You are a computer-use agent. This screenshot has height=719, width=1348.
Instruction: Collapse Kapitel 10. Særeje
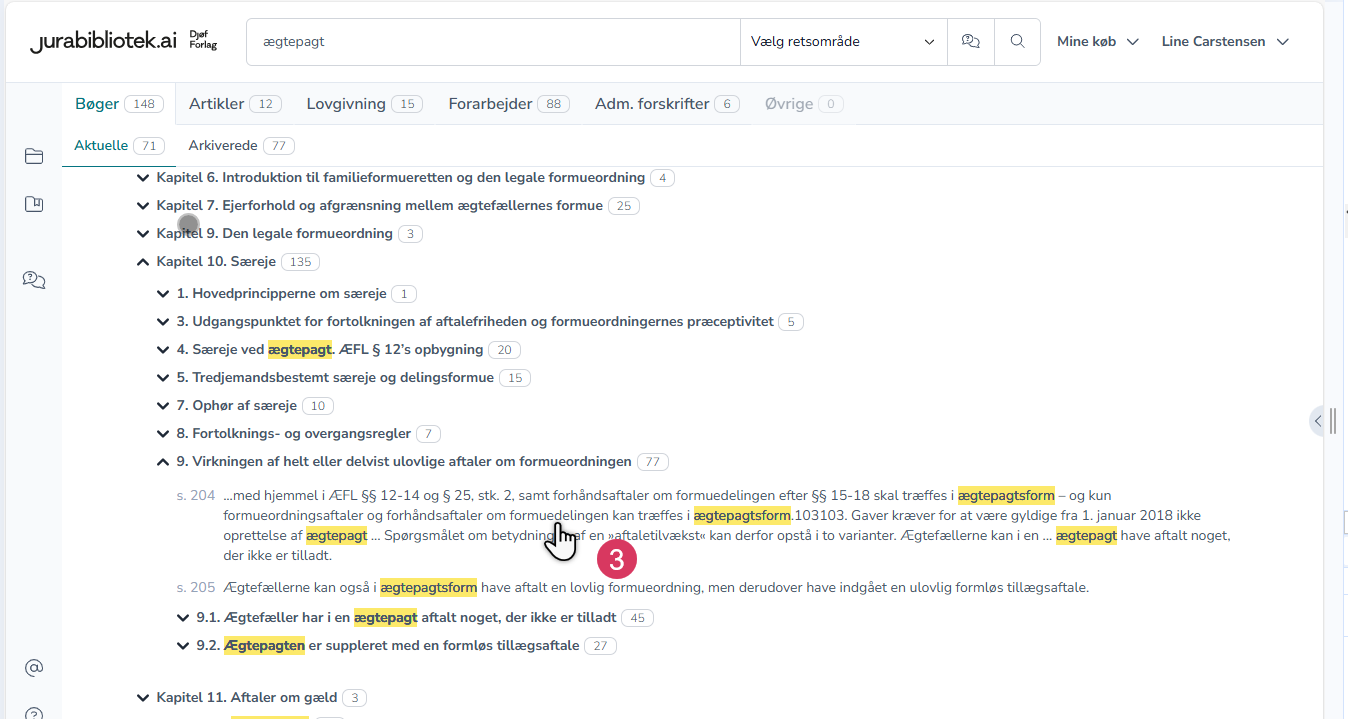click(143, 262)
